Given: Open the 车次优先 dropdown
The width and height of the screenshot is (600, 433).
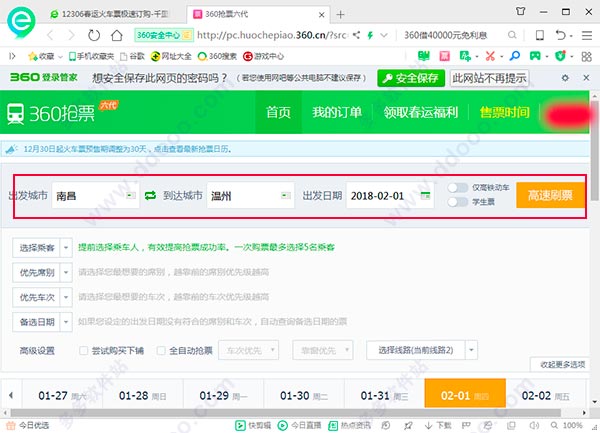Looking at the screenshot, I should (248, 350).
